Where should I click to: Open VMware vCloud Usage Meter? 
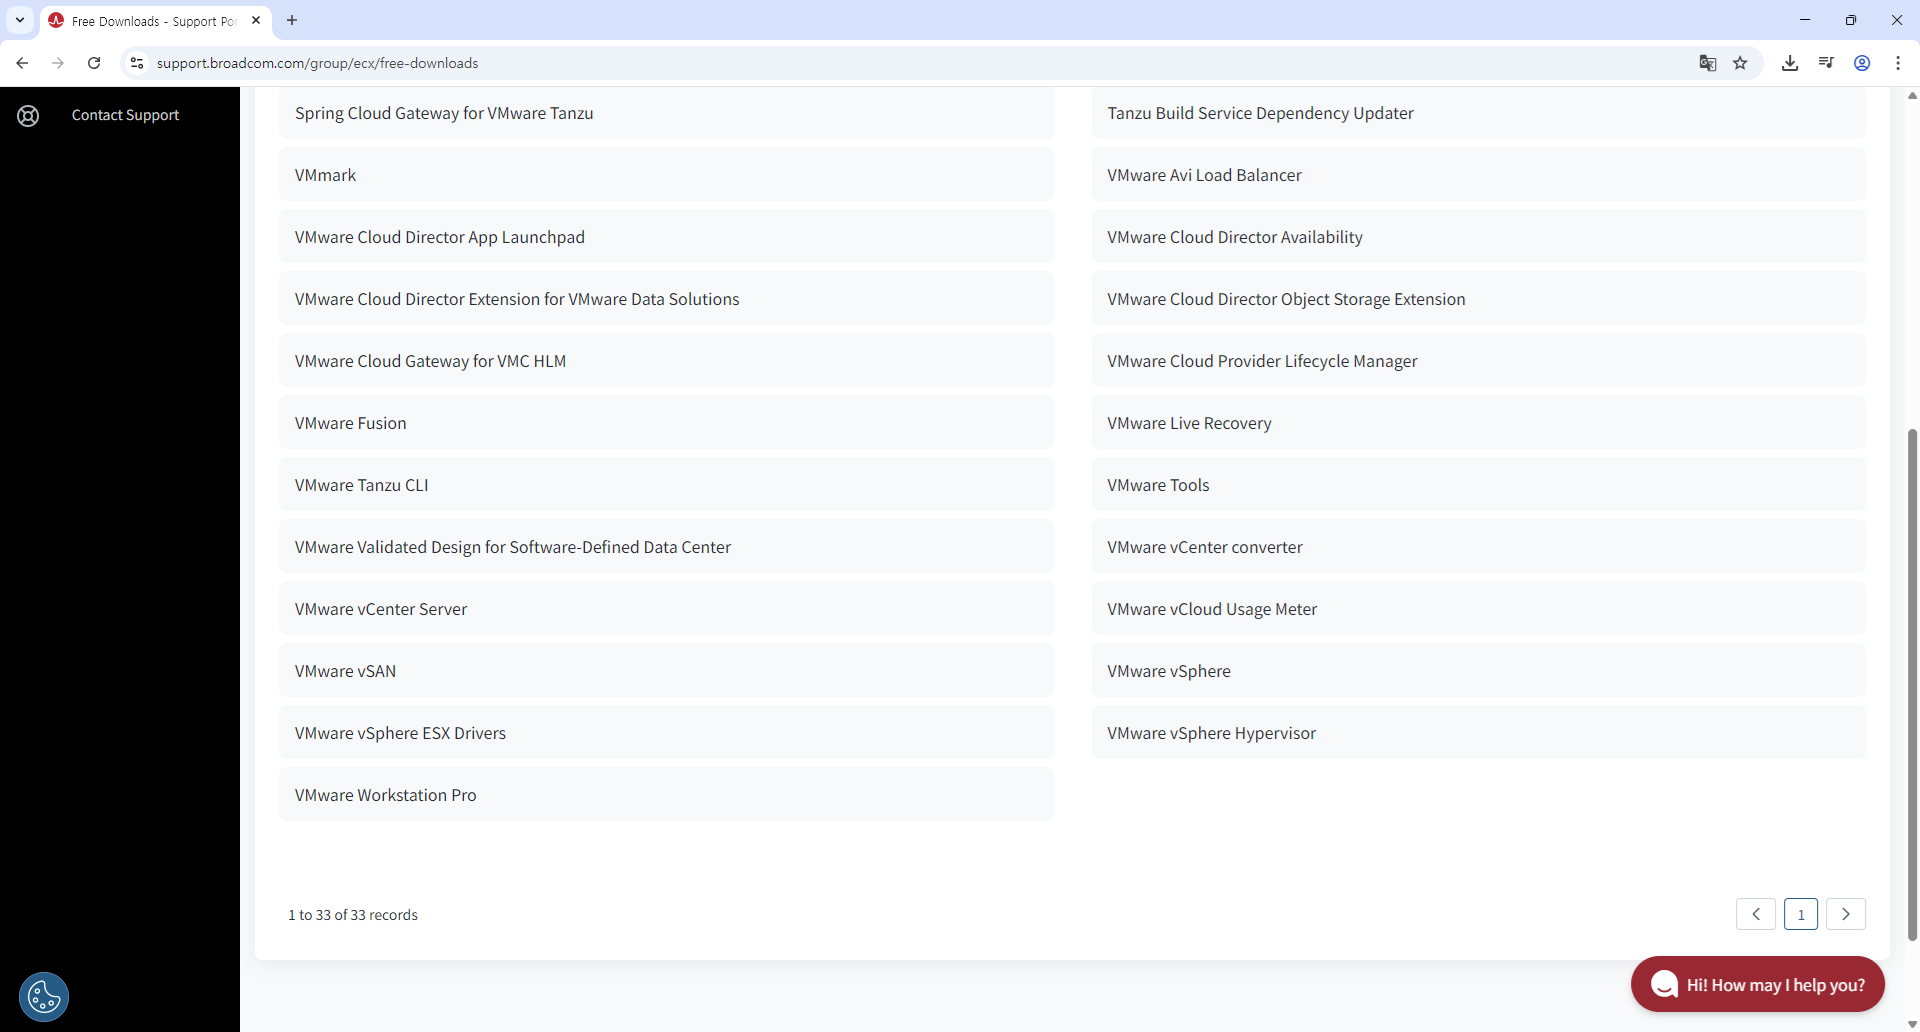click(x=1479, y=609)
